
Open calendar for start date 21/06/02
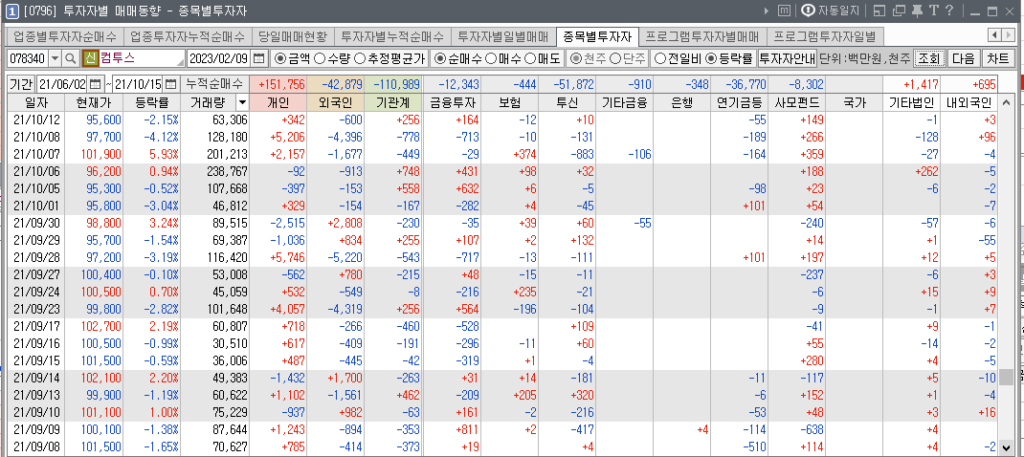(96, 83)
